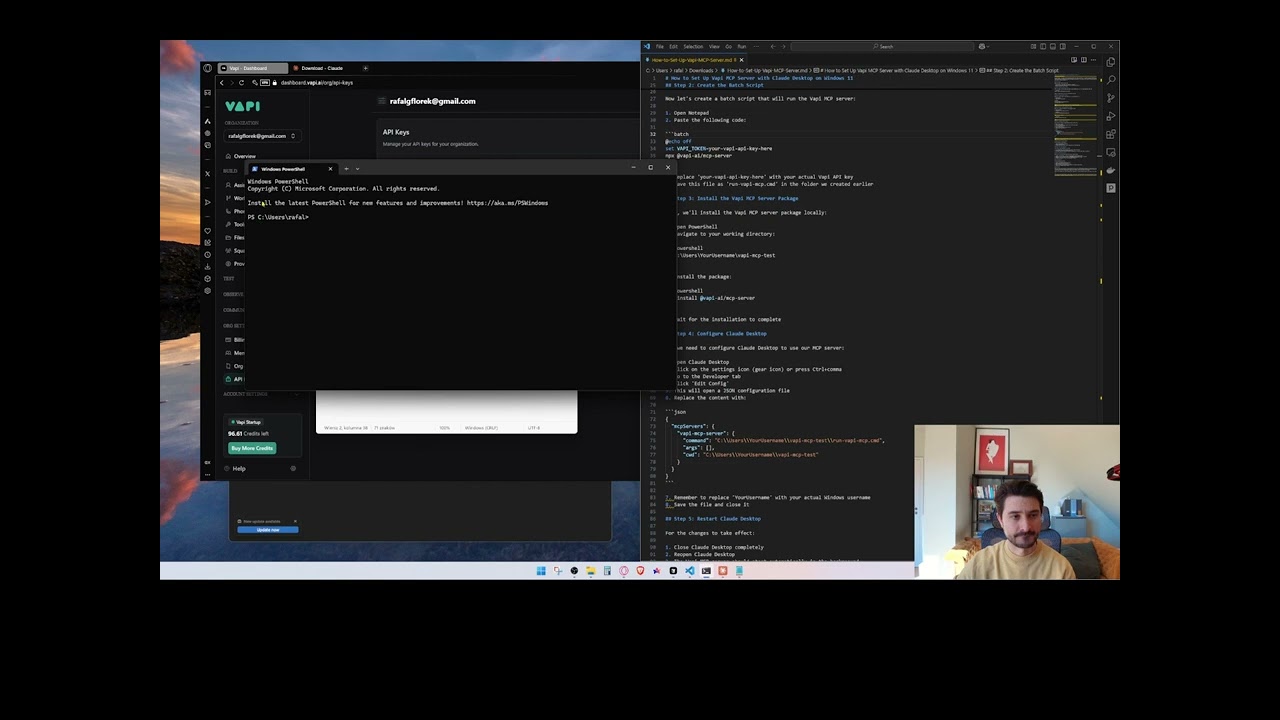Open Overview in Vapi sidebar

click(x=238, y=157)
